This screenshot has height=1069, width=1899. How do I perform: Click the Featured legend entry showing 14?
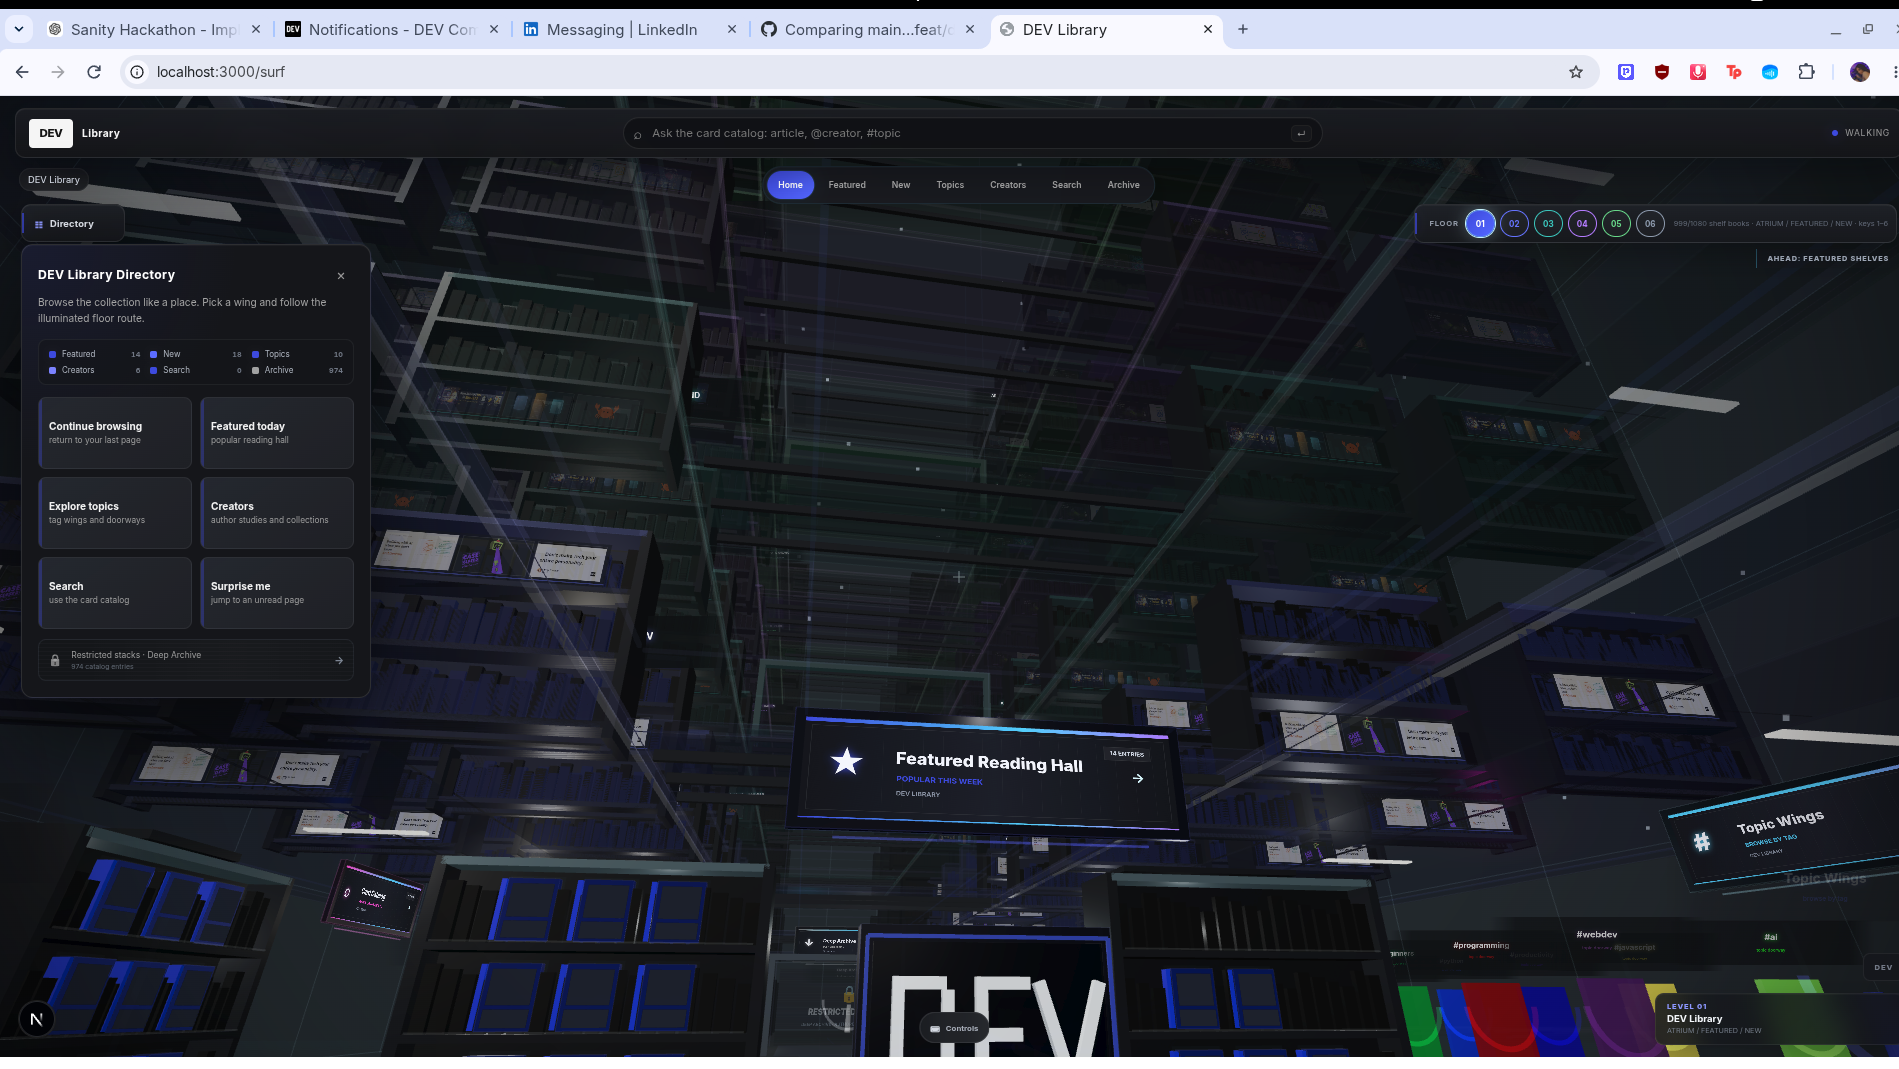(94, 354)
